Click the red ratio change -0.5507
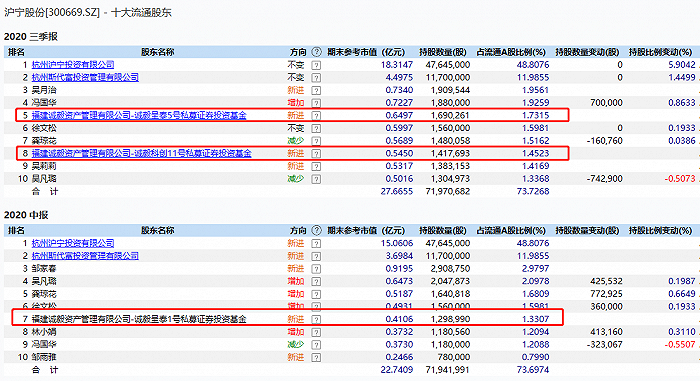The image size is (700, 381). [680, 344]
